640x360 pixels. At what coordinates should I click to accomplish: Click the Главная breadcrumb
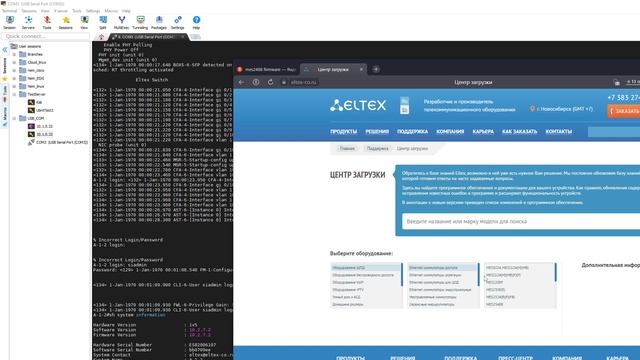[347, 149]
